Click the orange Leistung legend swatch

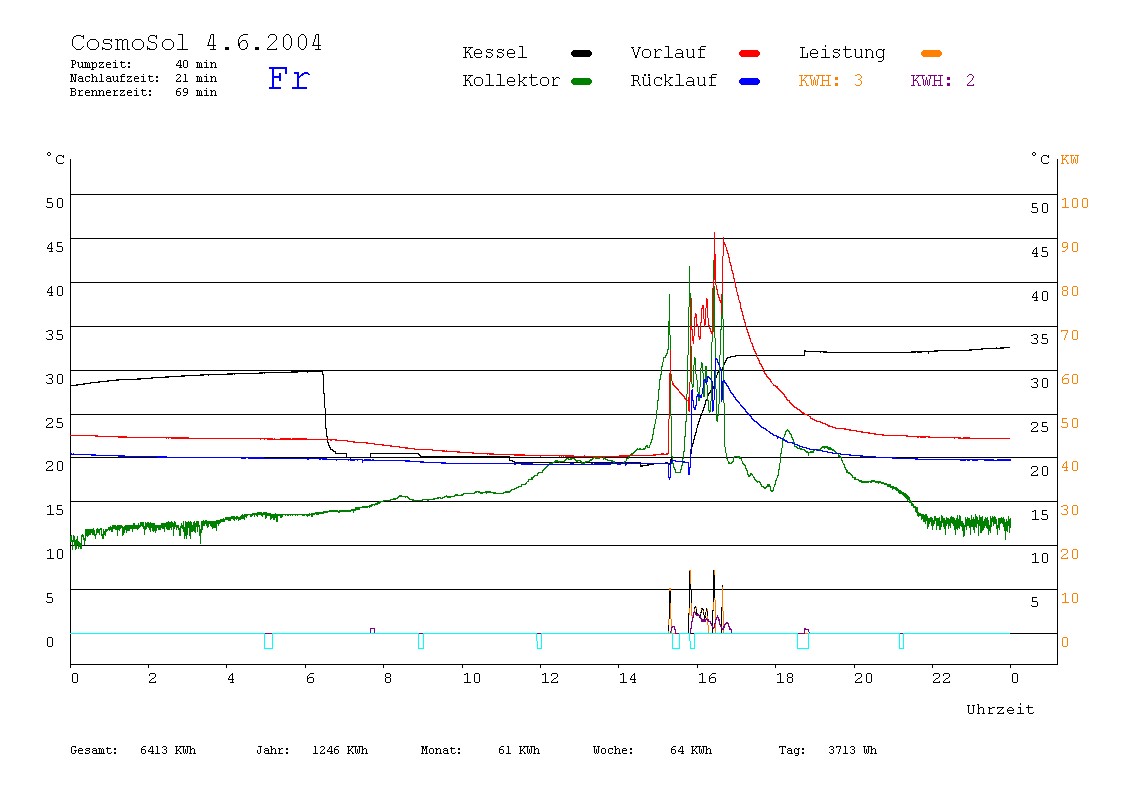[x=931, y=53]
